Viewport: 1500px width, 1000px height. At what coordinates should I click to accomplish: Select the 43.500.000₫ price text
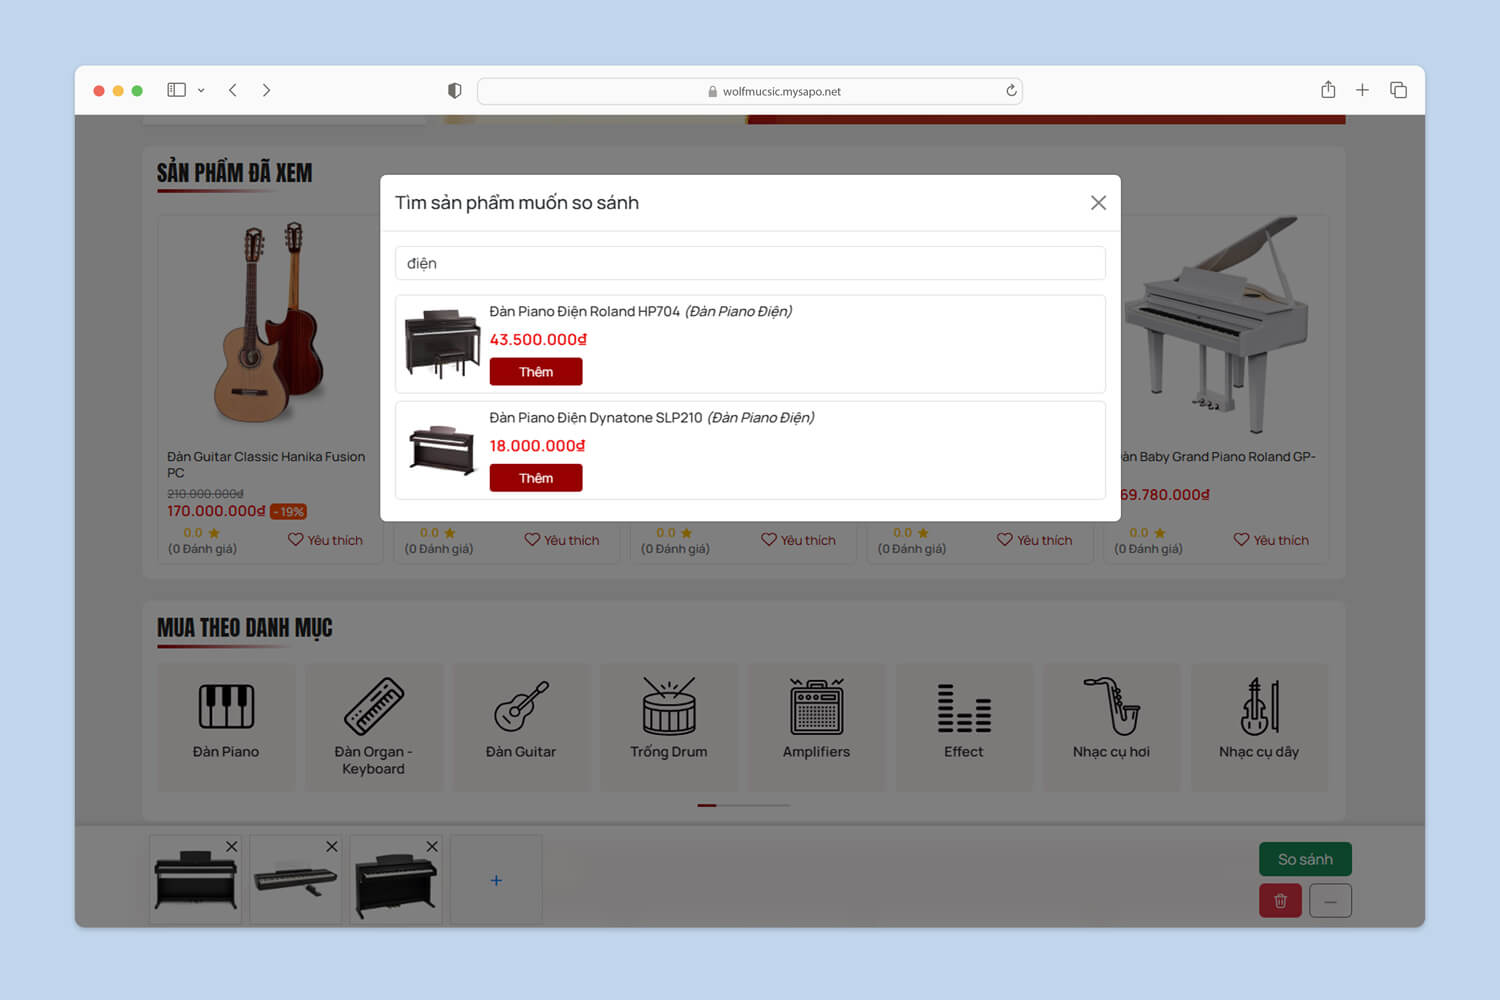538,340
